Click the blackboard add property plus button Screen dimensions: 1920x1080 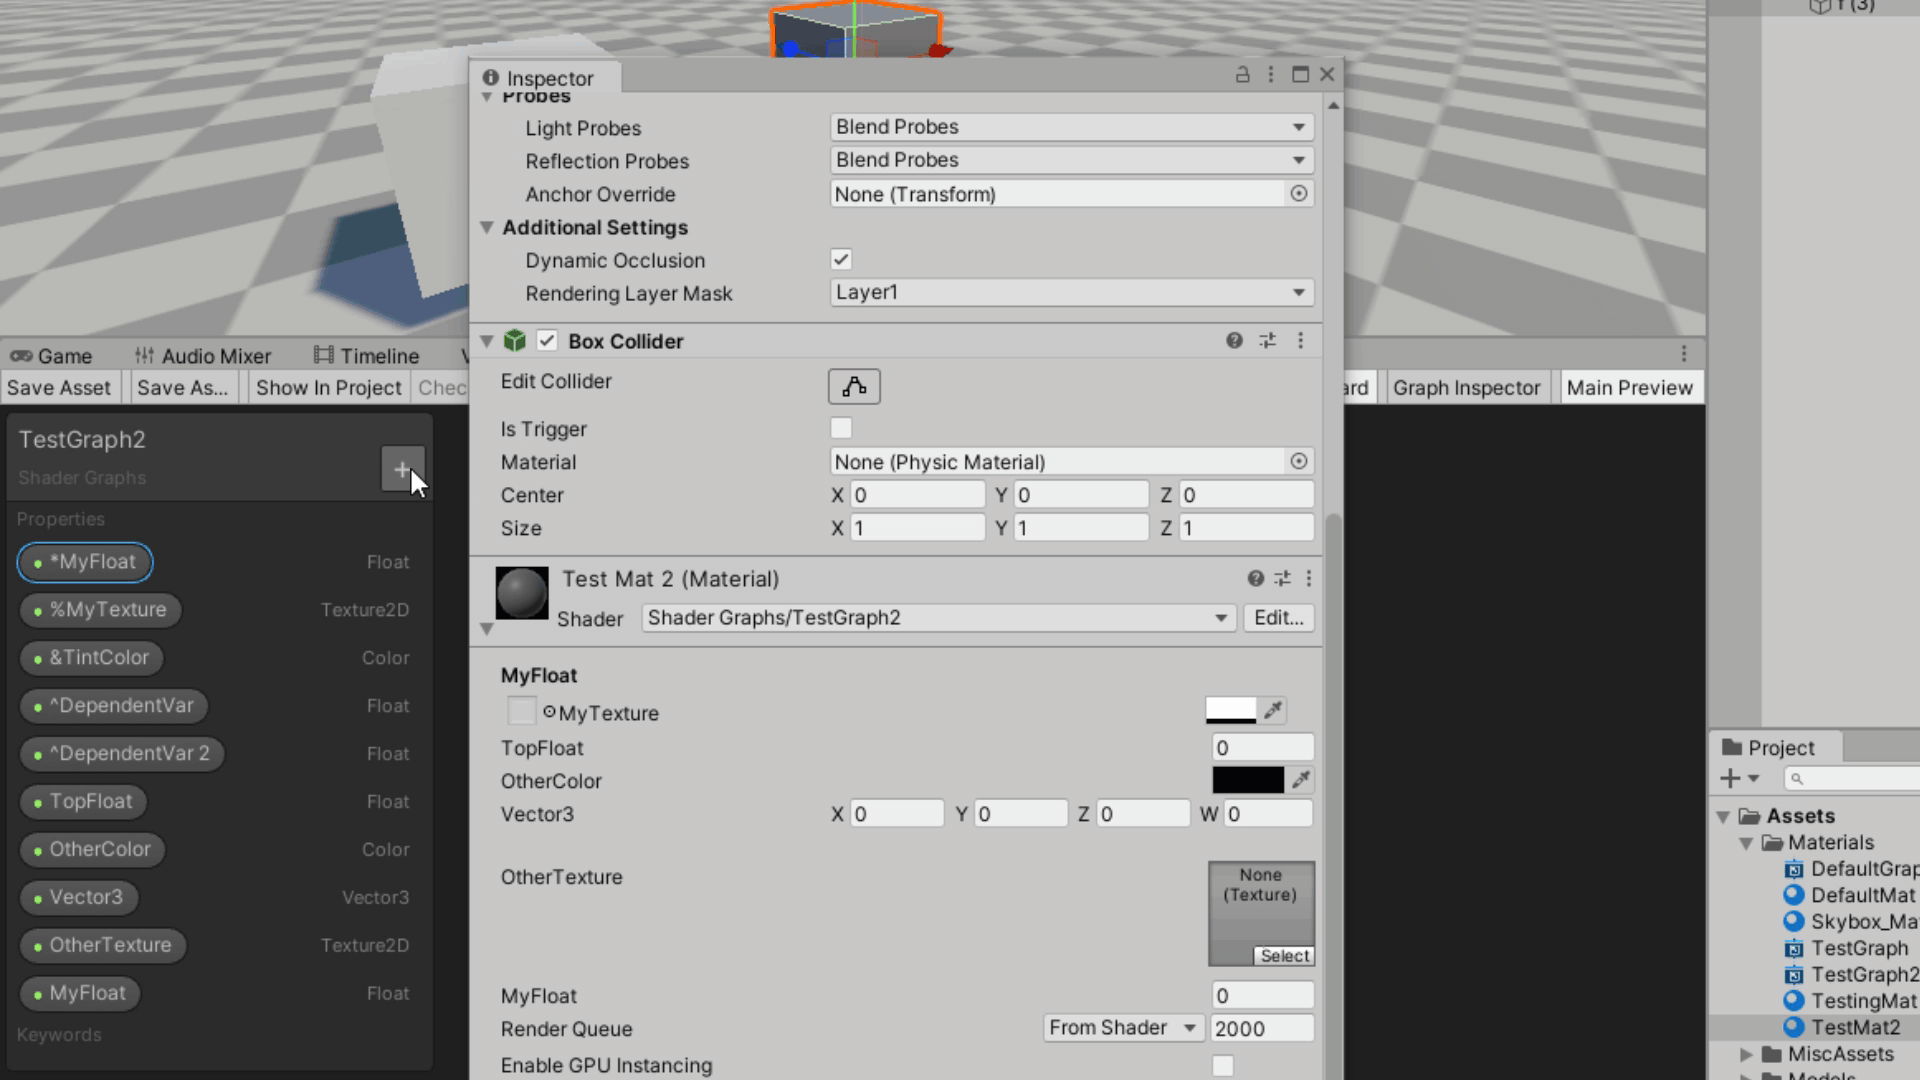402,469
